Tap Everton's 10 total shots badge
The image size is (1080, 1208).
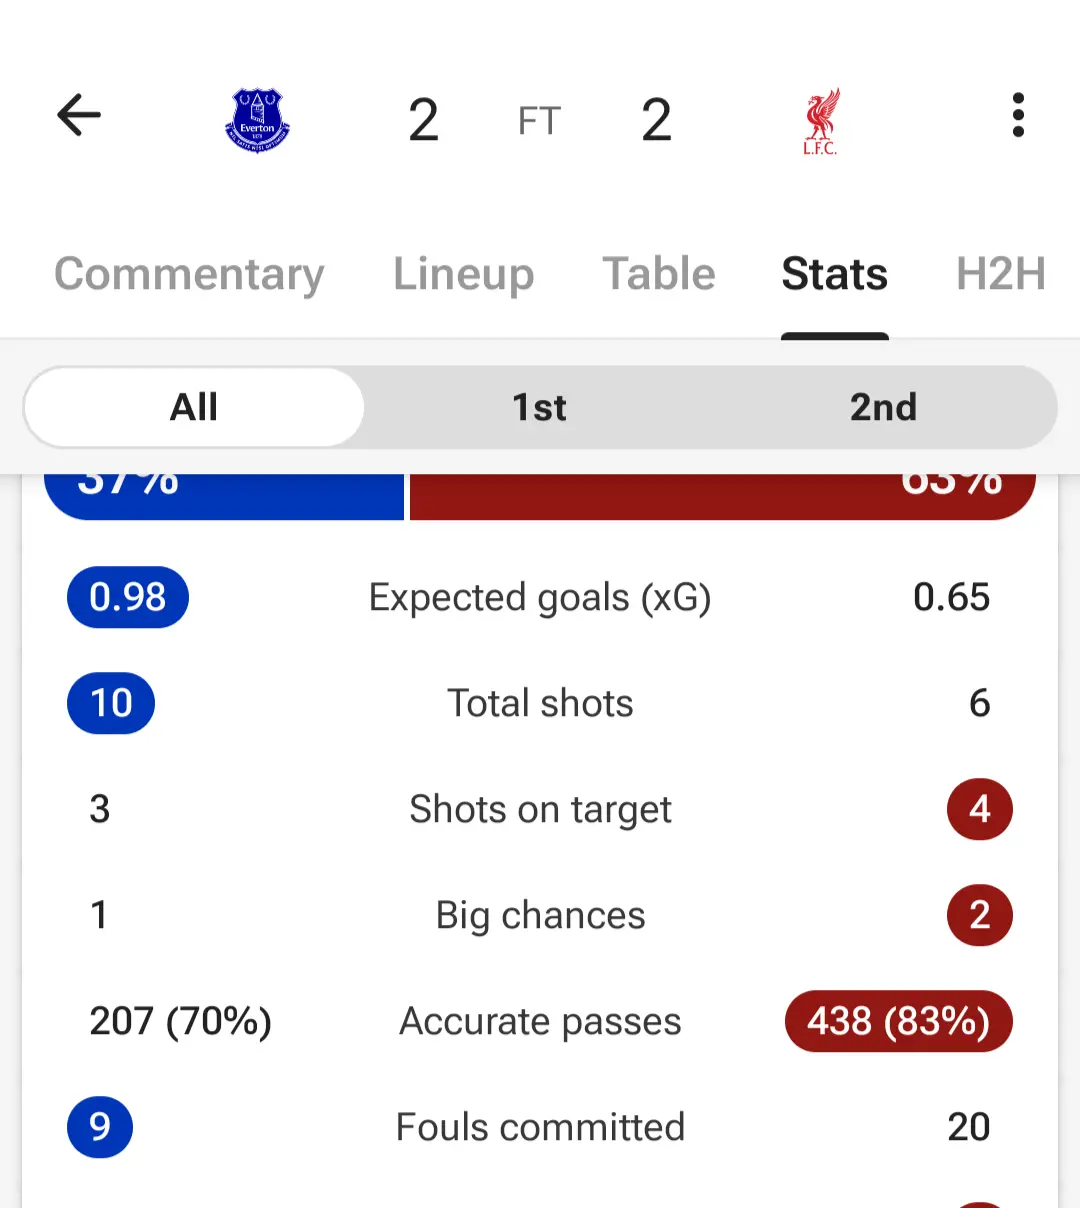[x=111, y=703]
